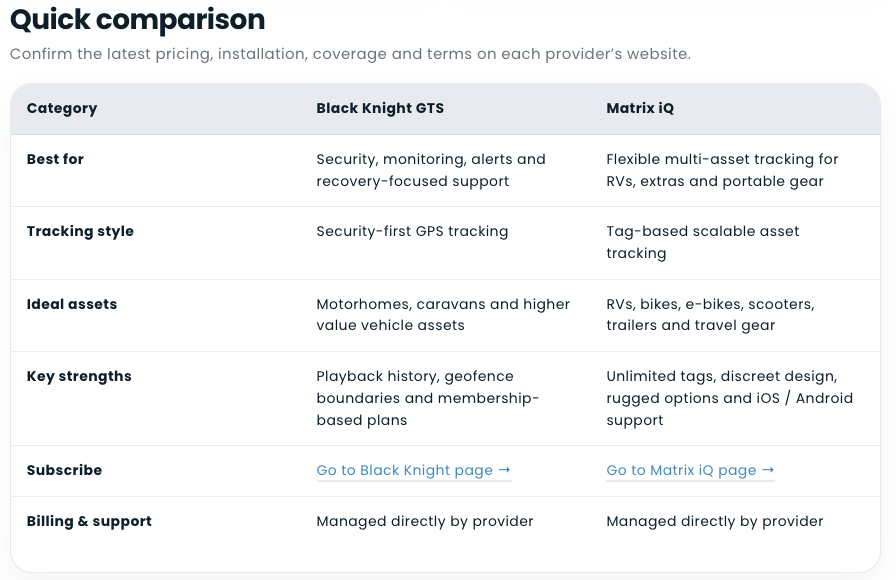Select the Category column header
Viewport: 896px width, 580px height.
62,108
